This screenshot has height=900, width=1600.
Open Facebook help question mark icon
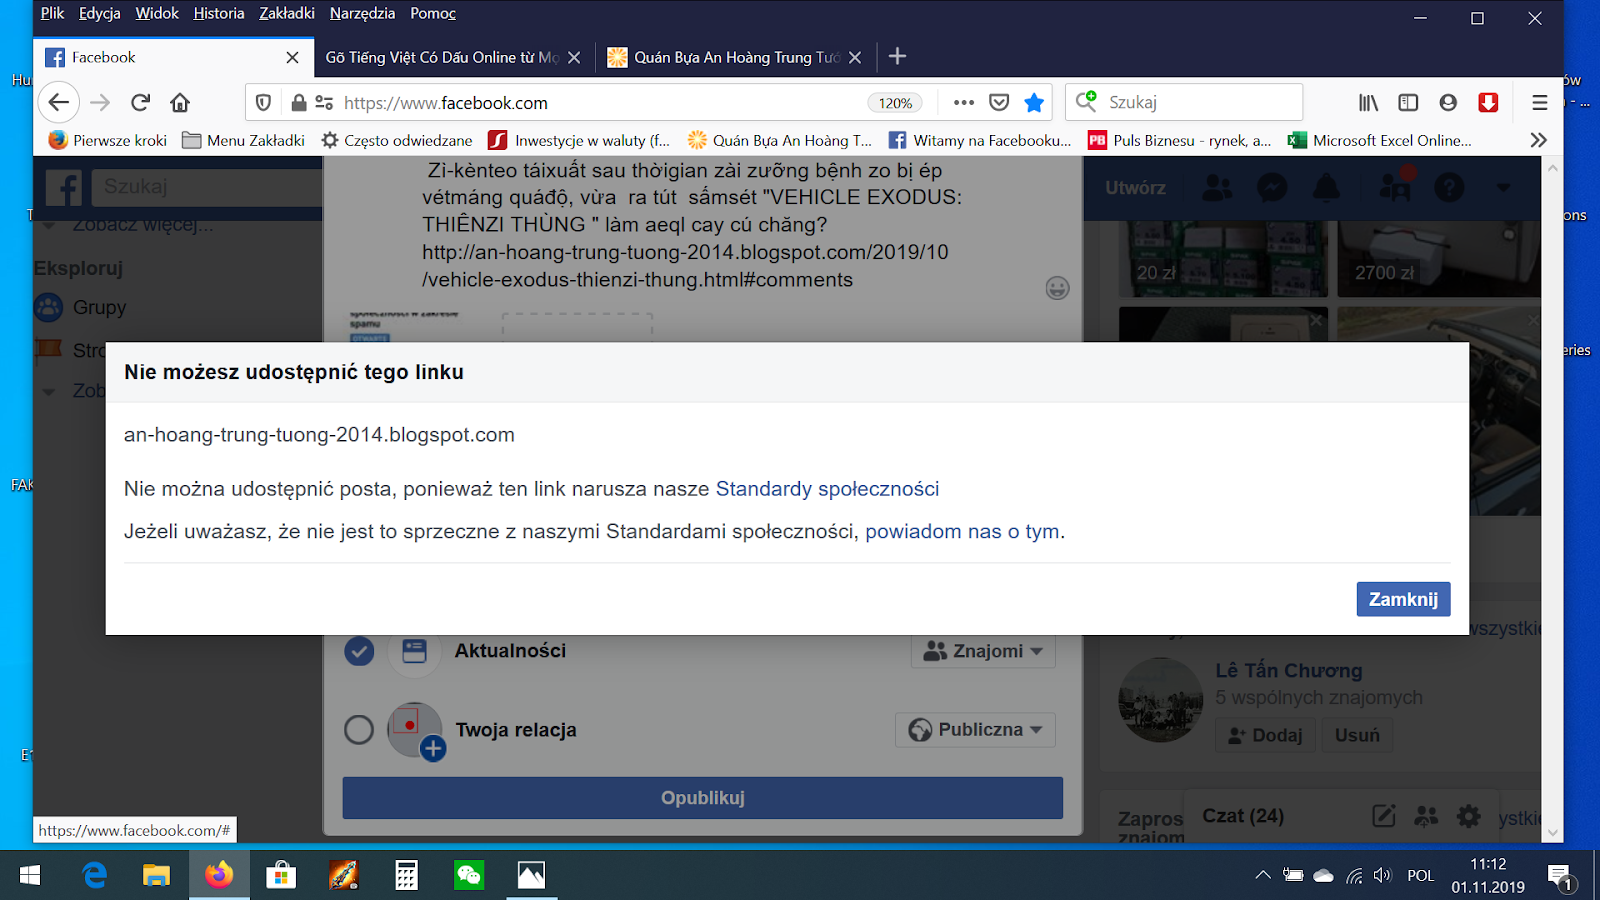(x=1449, y=187)
